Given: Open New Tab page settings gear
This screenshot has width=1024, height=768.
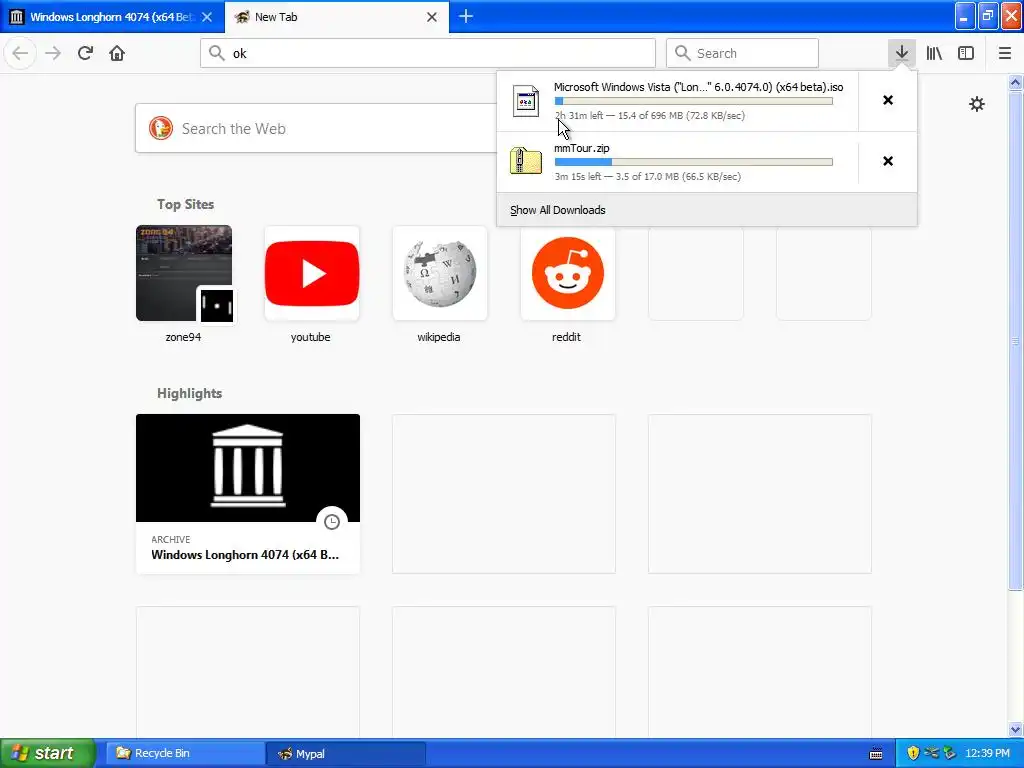Looking at the screenshot, I should click(x=976, y=104).
